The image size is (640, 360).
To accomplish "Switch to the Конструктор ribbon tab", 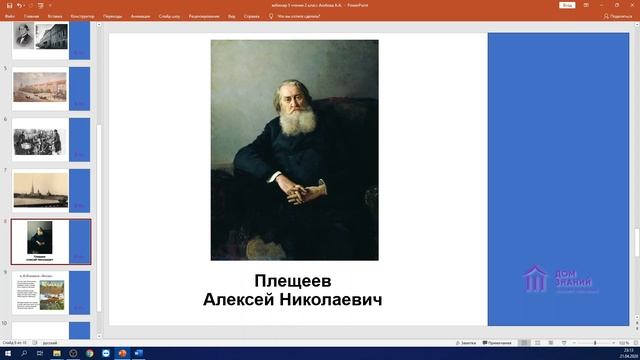I will tap(82, 16).
